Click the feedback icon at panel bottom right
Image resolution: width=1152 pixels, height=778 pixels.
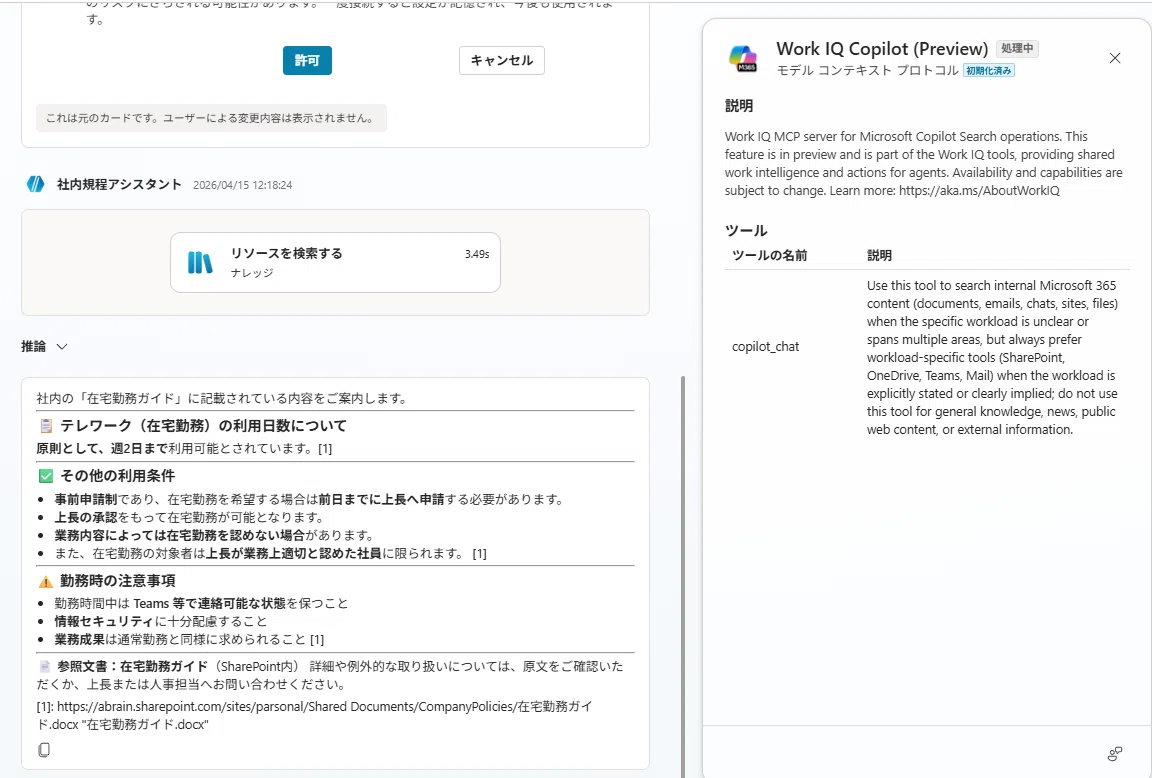point(1115,754)
